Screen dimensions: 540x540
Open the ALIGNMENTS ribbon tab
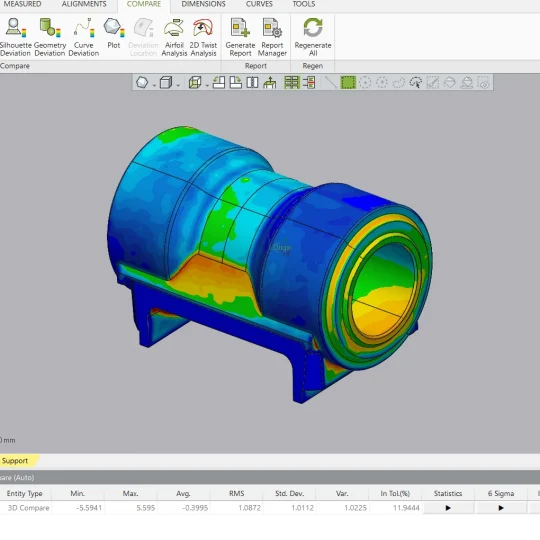[x=84, y=4]
